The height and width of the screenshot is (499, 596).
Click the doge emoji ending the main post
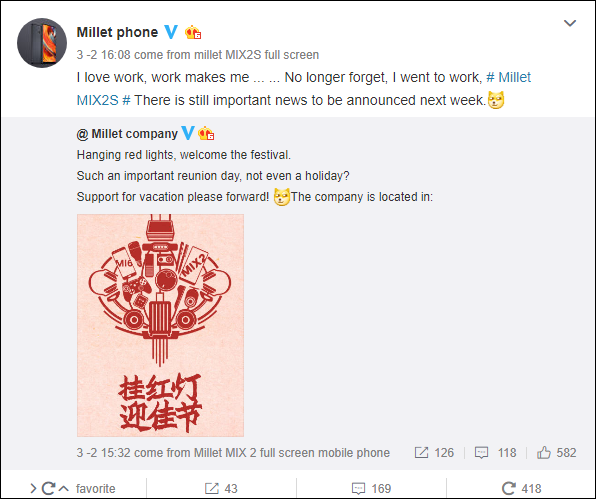click(496, 100)
